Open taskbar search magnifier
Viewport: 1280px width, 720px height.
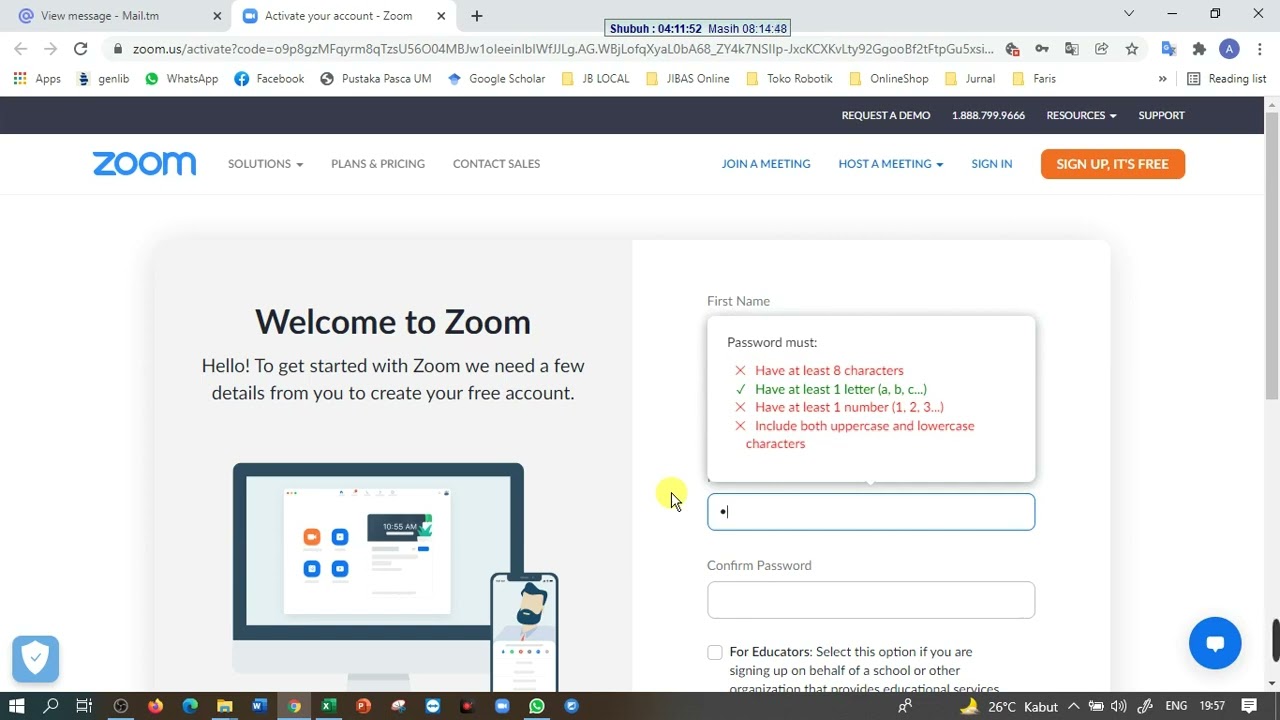51,706
